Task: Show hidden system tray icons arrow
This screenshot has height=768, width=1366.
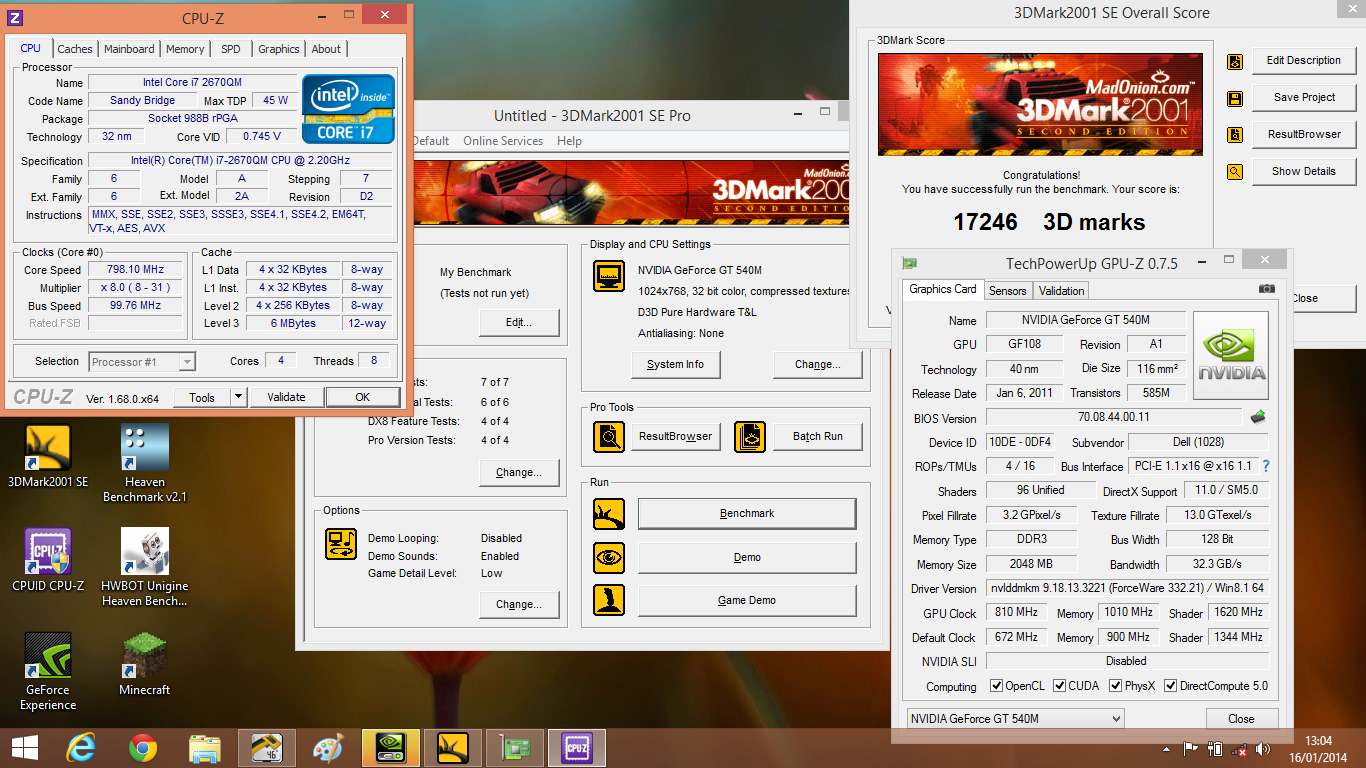Action: pos(1167,749)
